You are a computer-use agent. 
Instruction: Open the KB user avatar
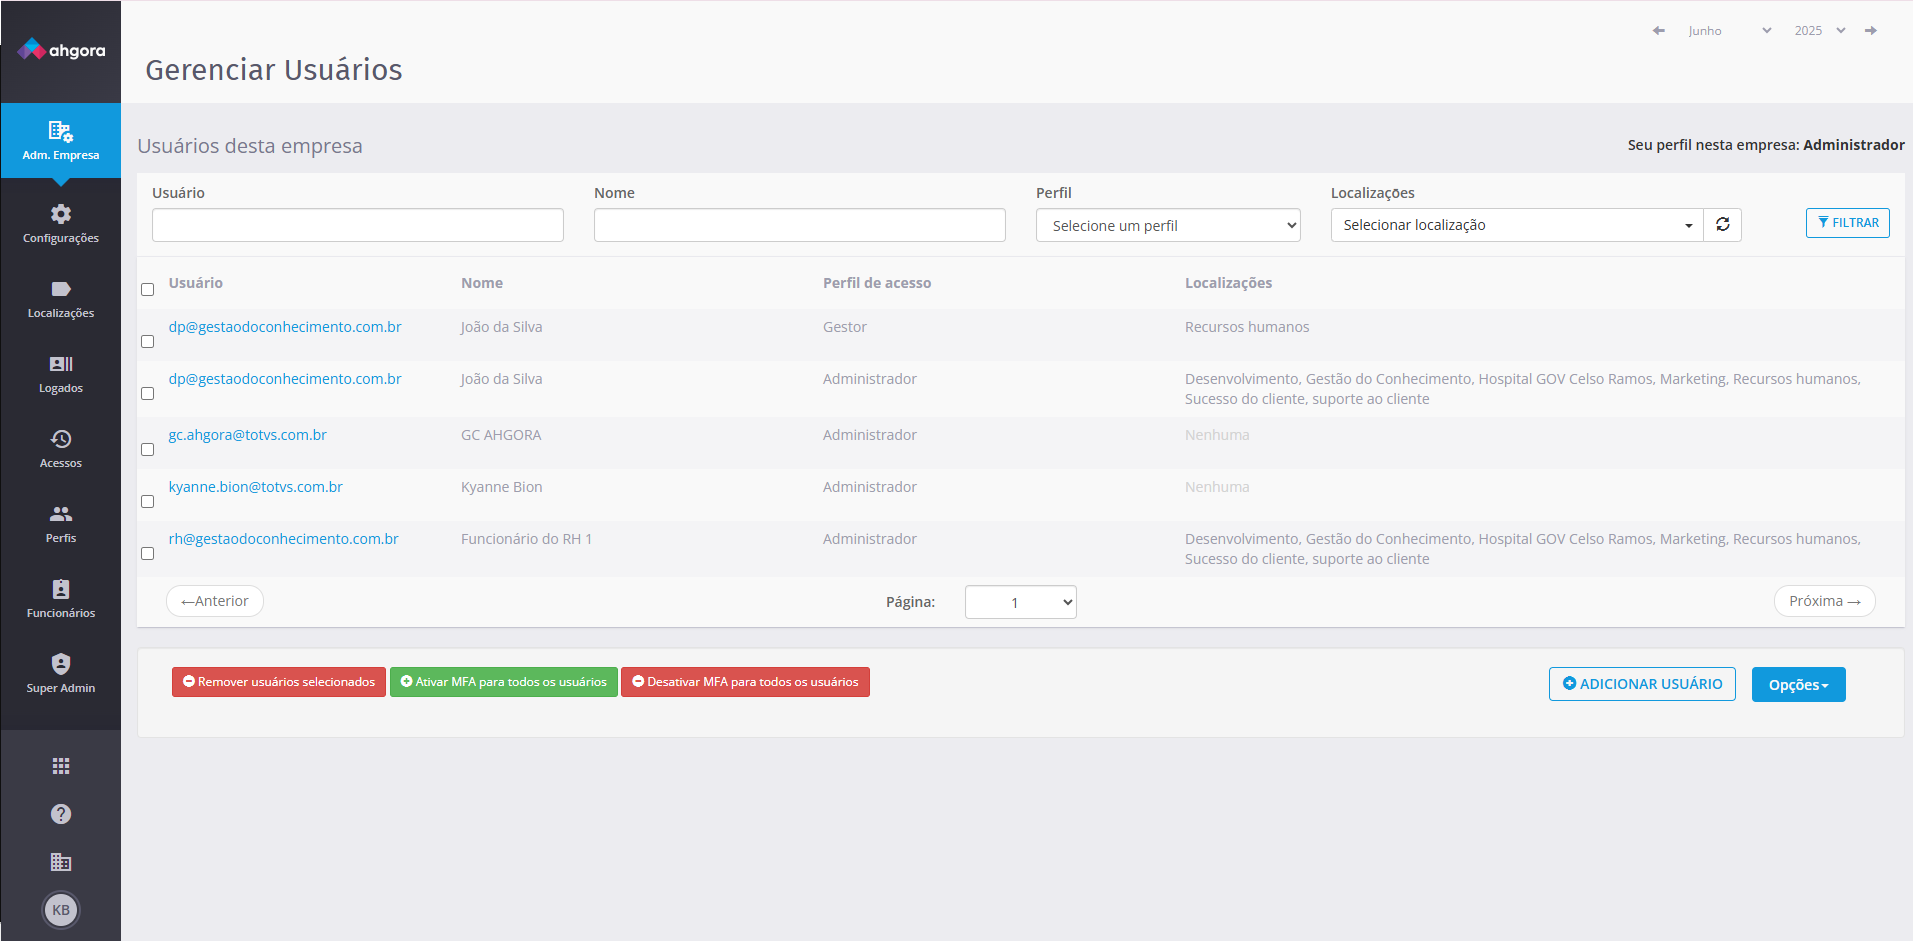point(61,910)
